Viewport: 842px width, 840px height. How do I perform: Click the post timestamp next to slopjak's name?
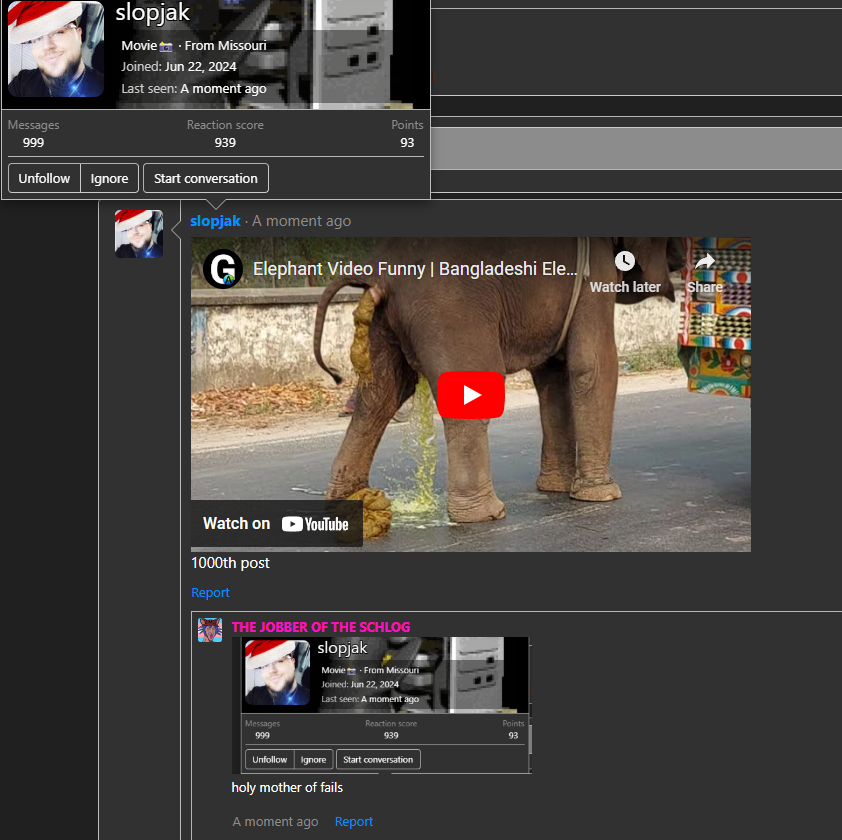pos(301,221)
